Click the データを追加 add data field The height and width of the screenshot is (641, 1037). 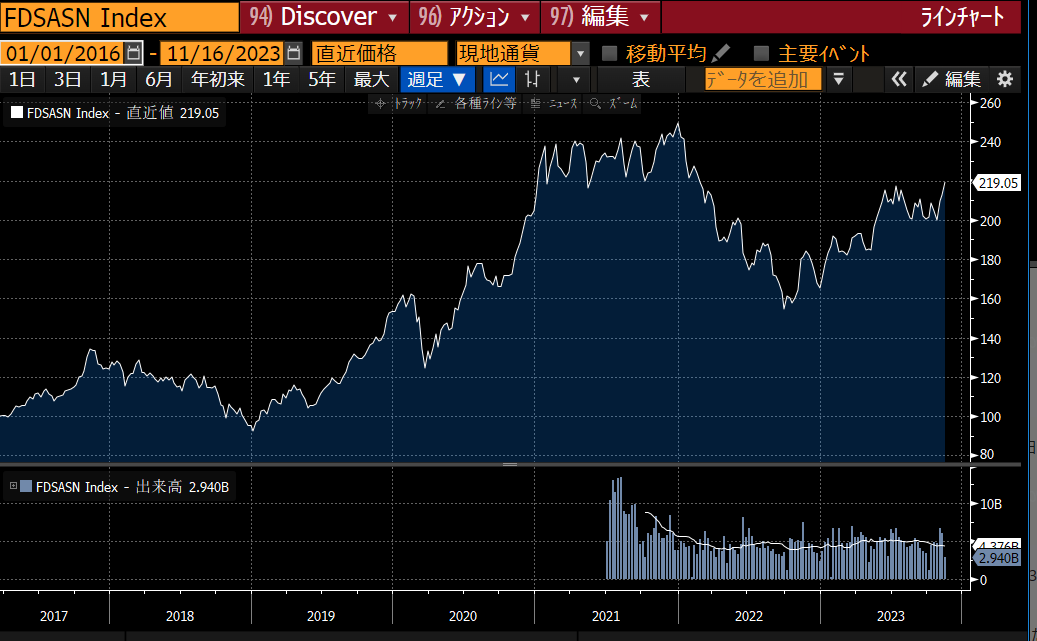pos(763,79)
